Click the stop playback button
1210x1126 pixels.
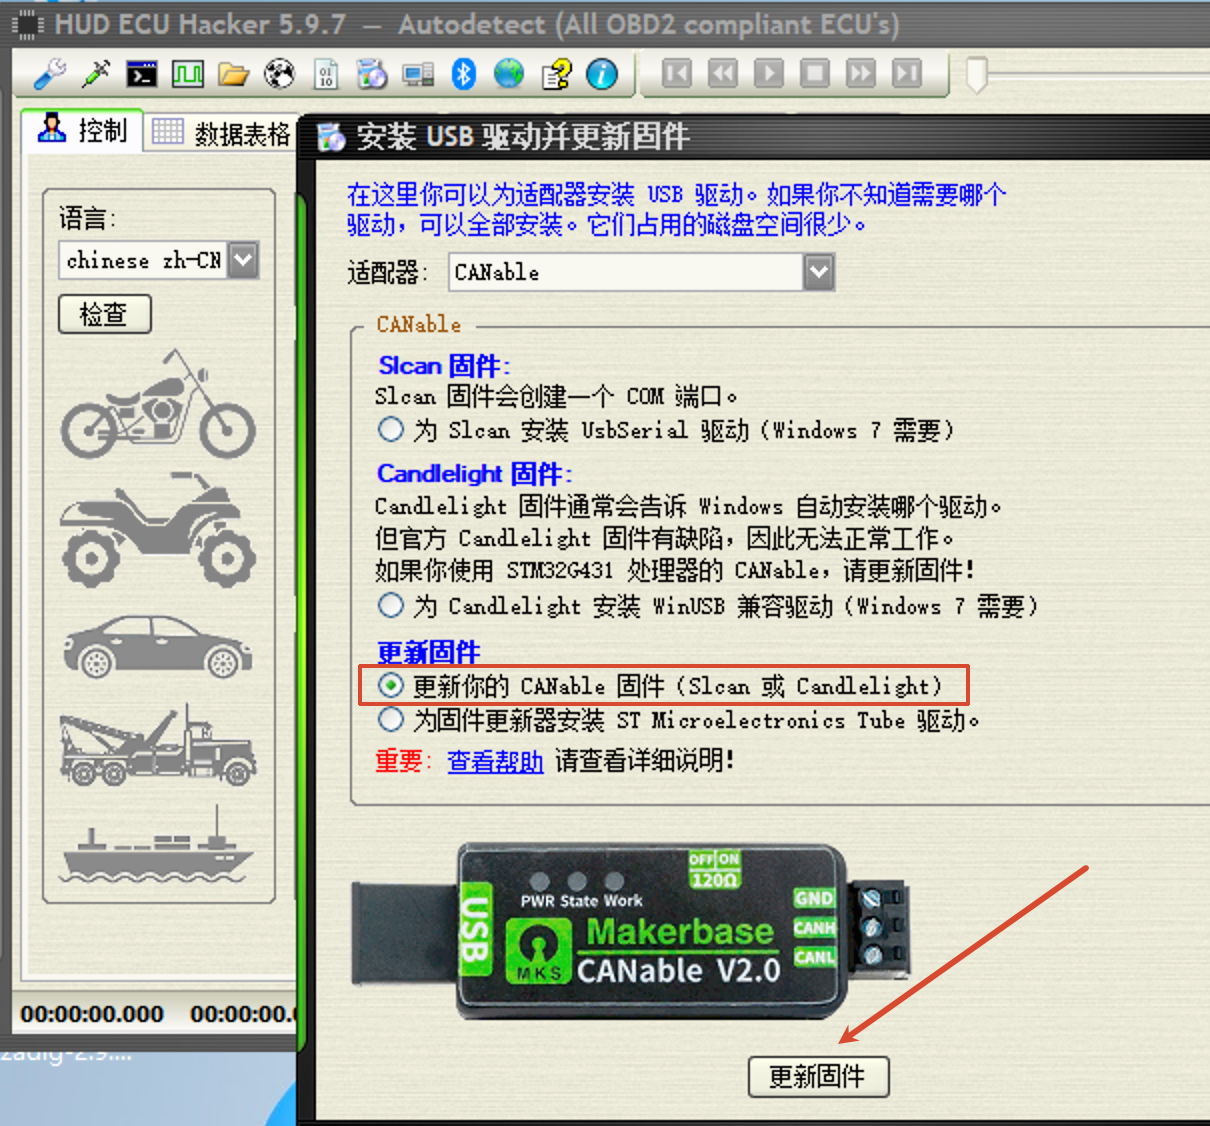click(x=815, y=74)
